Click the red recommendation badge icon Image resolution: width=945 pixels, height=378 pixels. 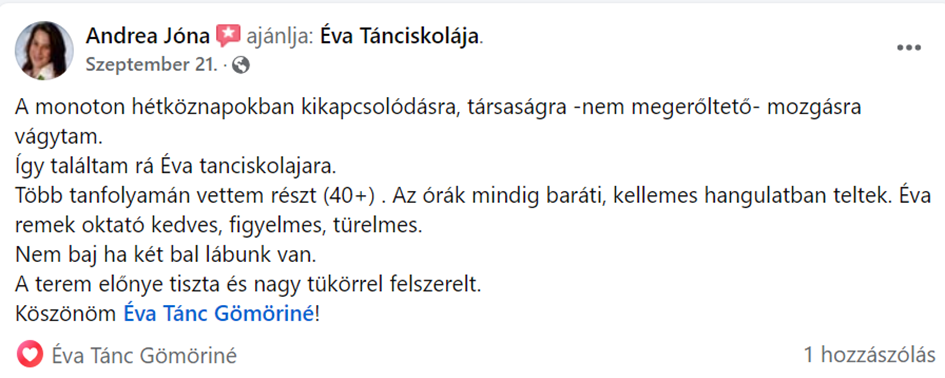(228, 36)
